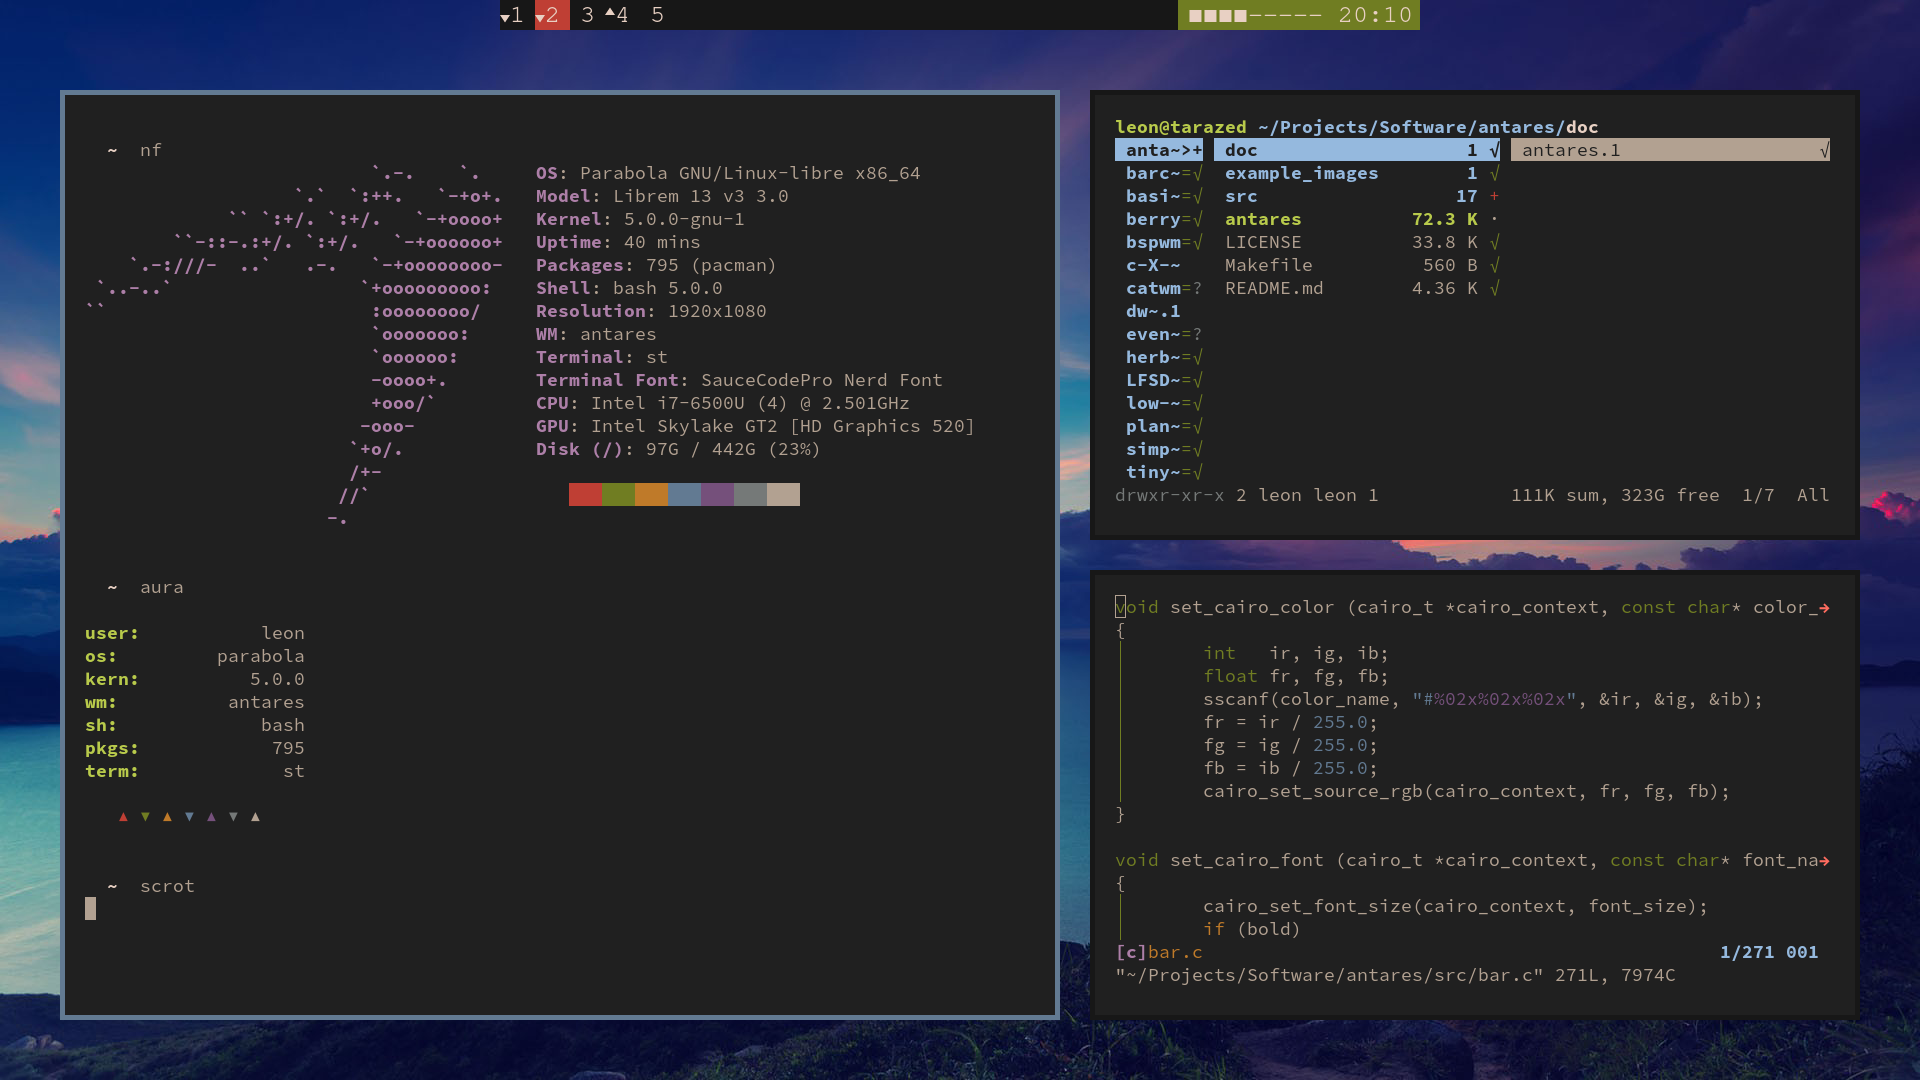The image size is (1920, 1080).
Task: Click the red up-triangle below aura output
Action: pyautogui.click(x=123, y=817)
